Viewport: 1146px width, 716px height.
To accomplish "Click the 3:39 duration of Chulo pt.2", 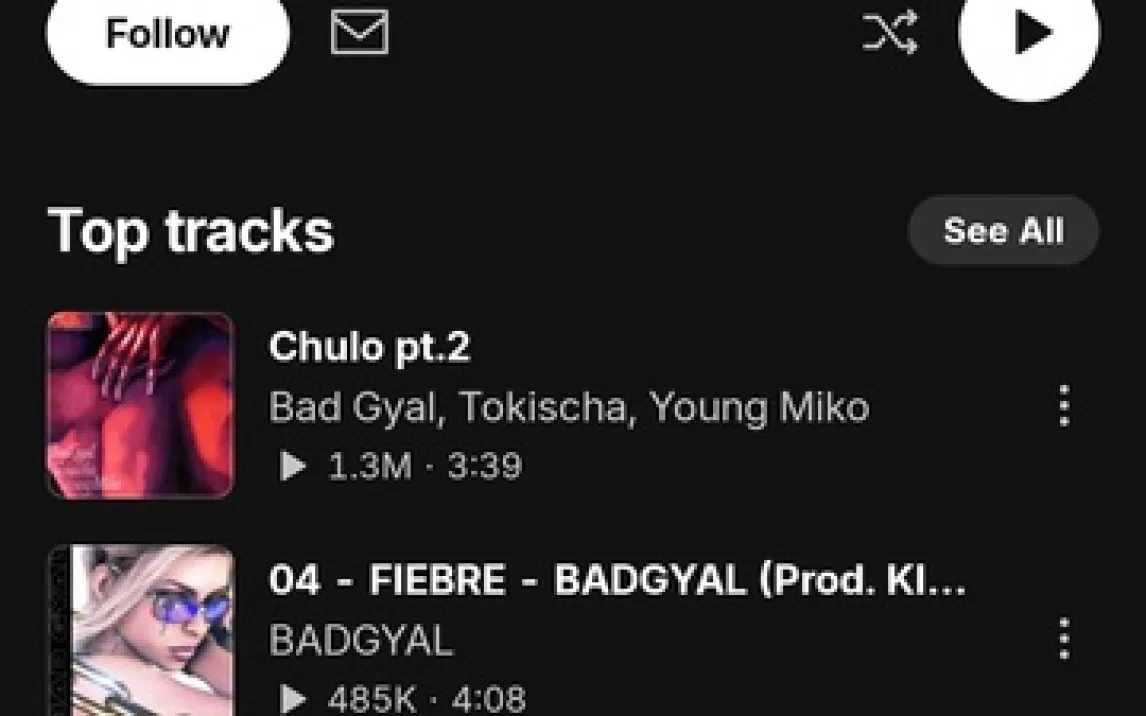I will pyautogui.click(x=485, y=466).
